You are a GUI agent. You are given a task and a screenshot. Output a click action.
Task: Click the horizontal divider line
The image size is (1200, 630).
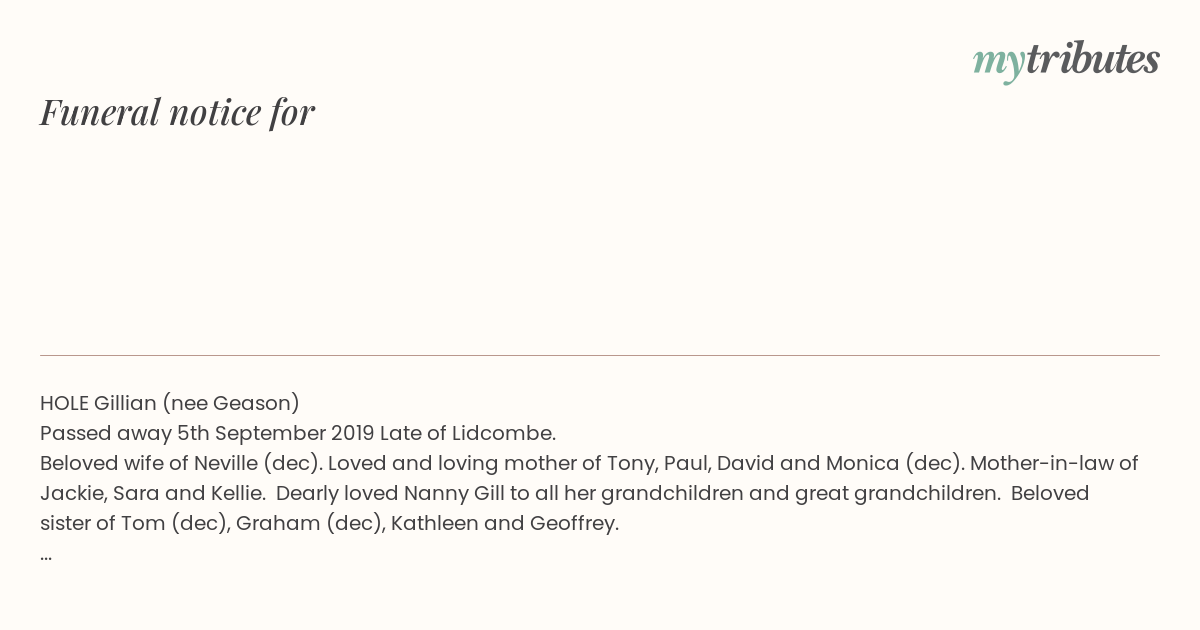pyautogui.click(x=600, y=355)
